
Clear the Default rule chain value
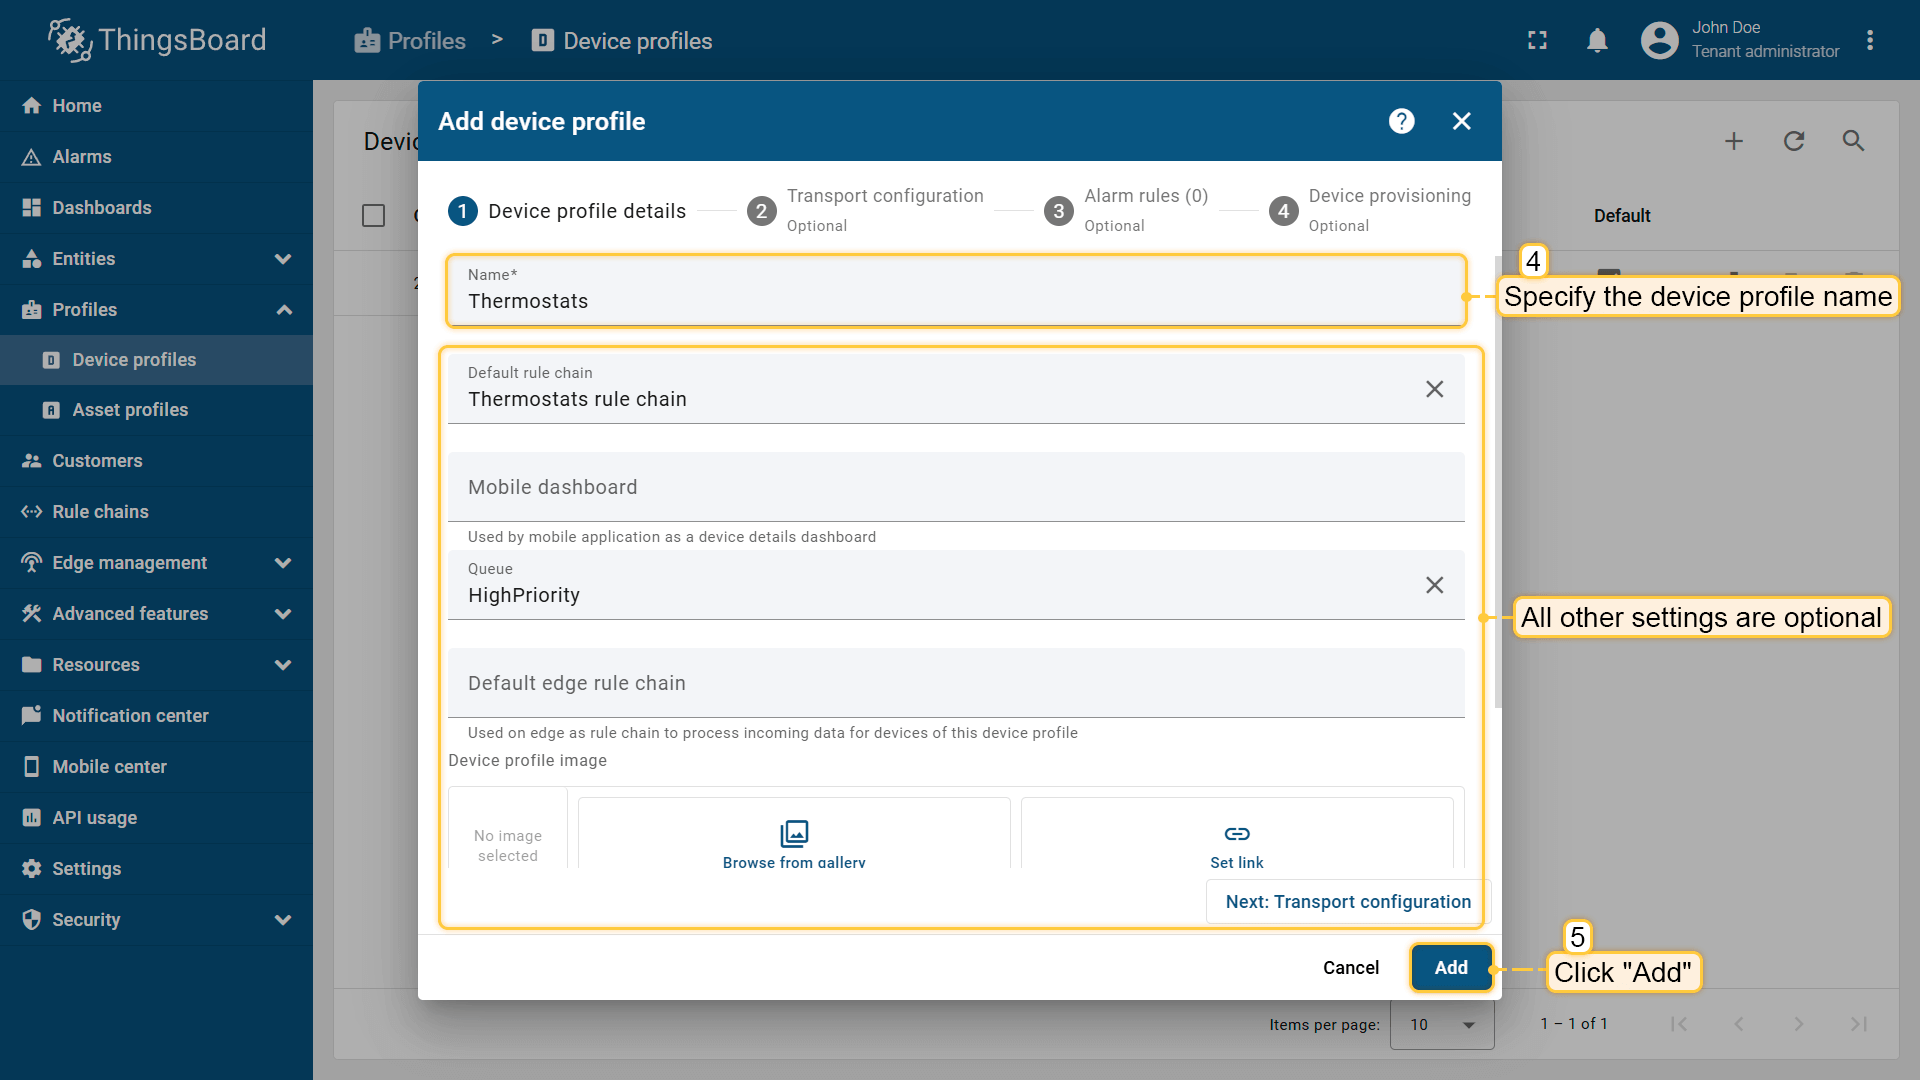(x=1434, y=389)
